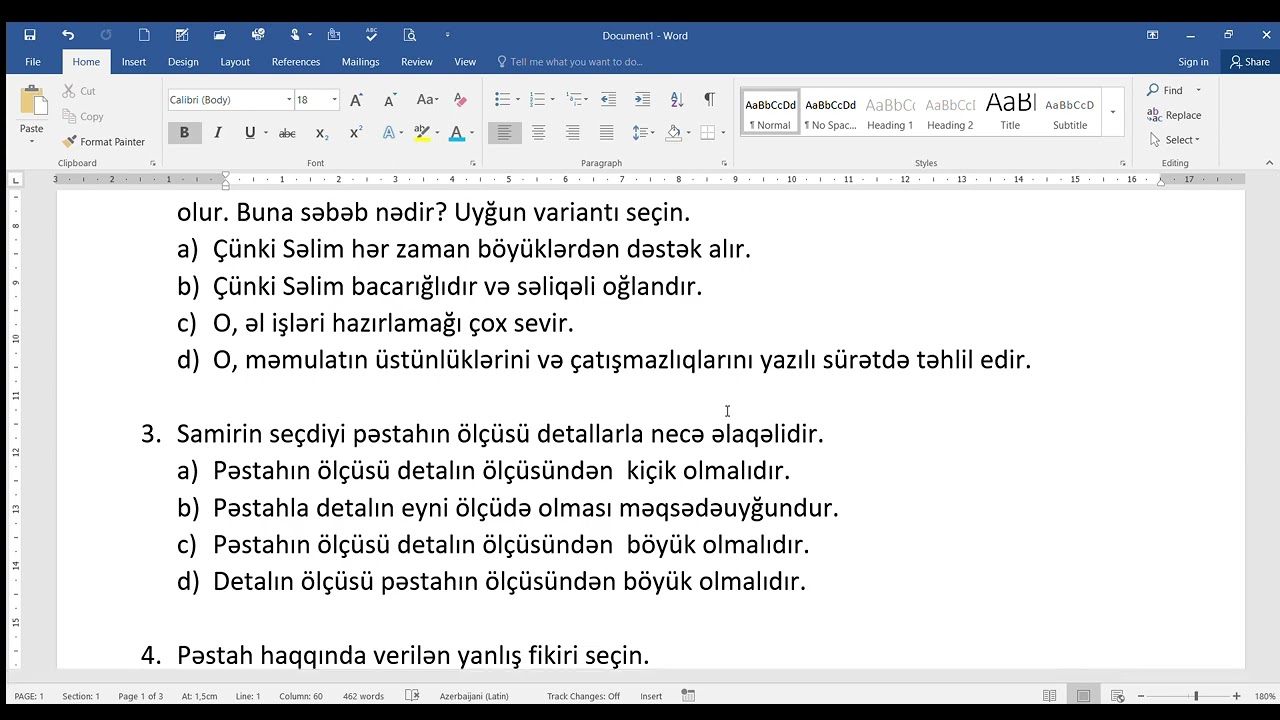Align text left

(504, 133)
